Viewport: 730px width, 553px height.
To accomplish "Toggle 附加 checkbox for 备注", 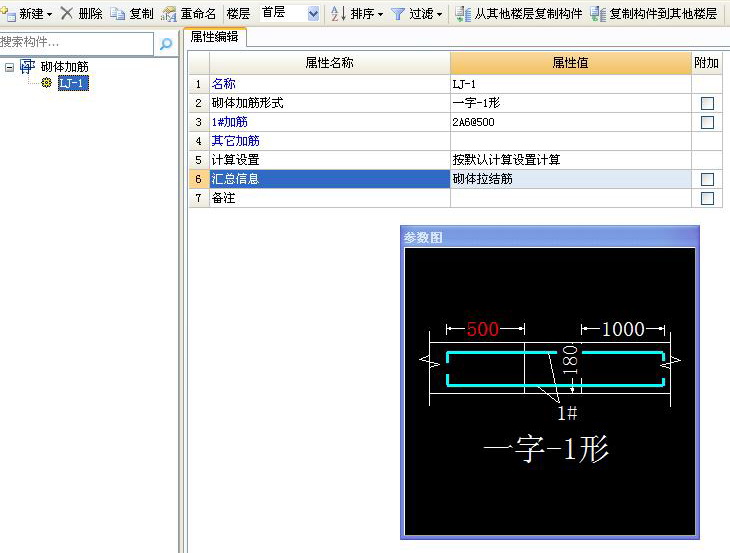I will 707,198.
